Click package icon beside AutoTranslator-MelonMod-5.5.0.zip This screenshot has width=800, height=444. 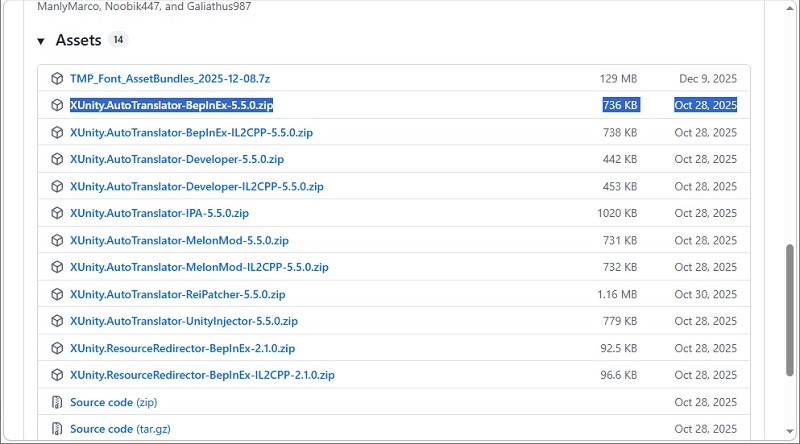point(57,240)
